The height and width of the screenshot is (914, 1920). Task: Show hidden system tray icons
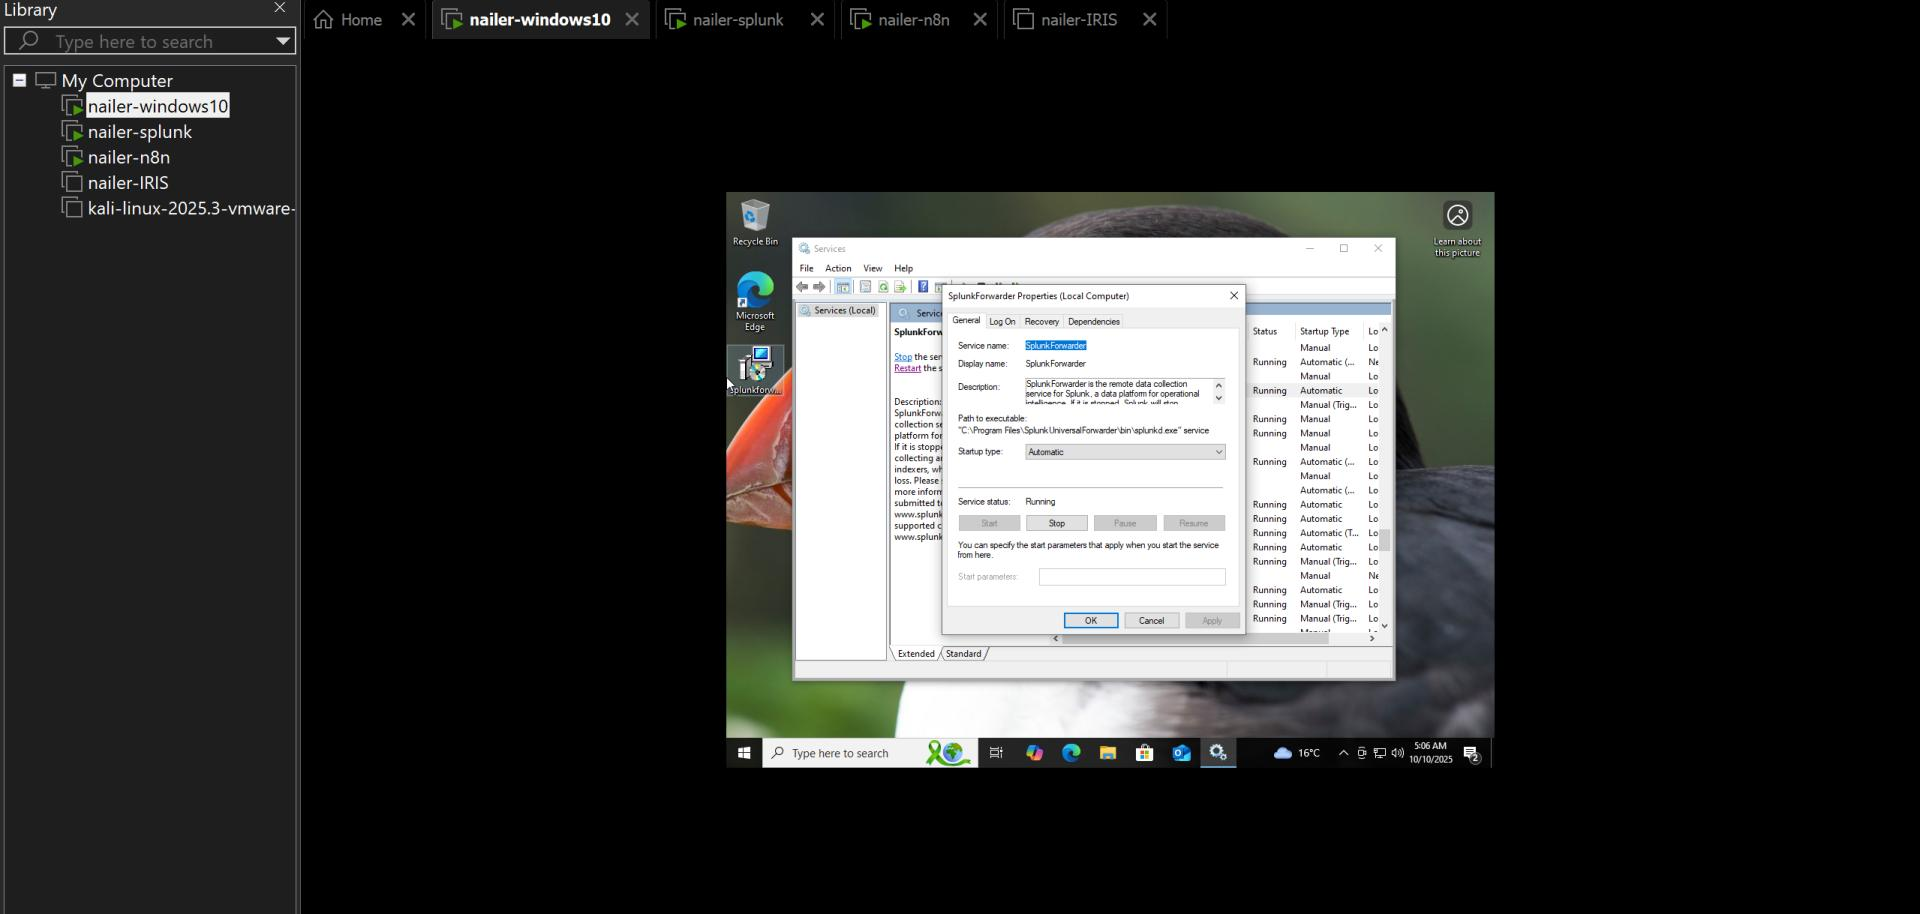(1343, 753)
